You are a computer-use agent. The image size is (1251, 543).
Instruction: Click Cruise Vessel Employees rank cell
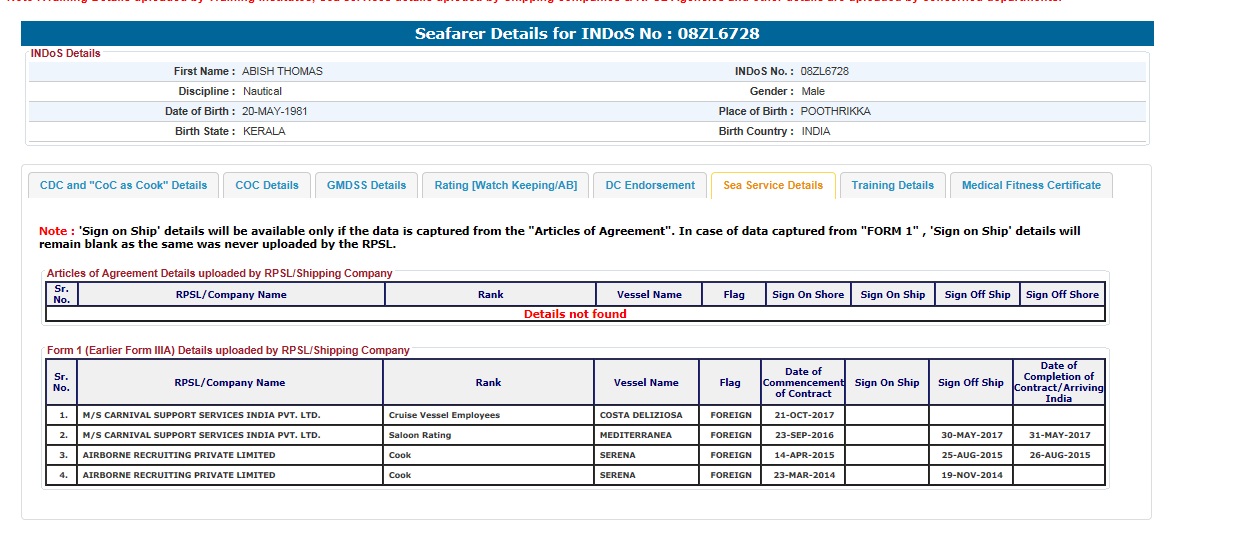click(444, 415)
